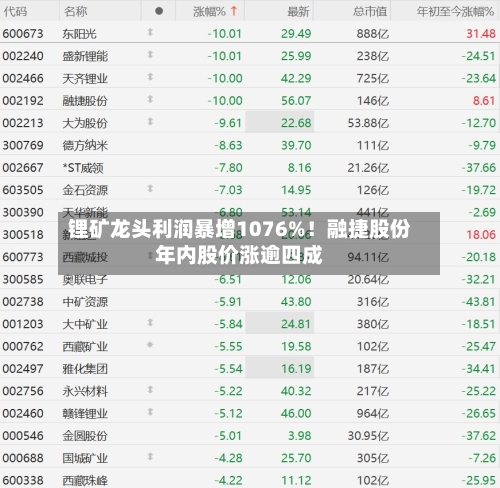Click the -43.81 year-to-date value
500x488 pixels.
tap(478, 302)
